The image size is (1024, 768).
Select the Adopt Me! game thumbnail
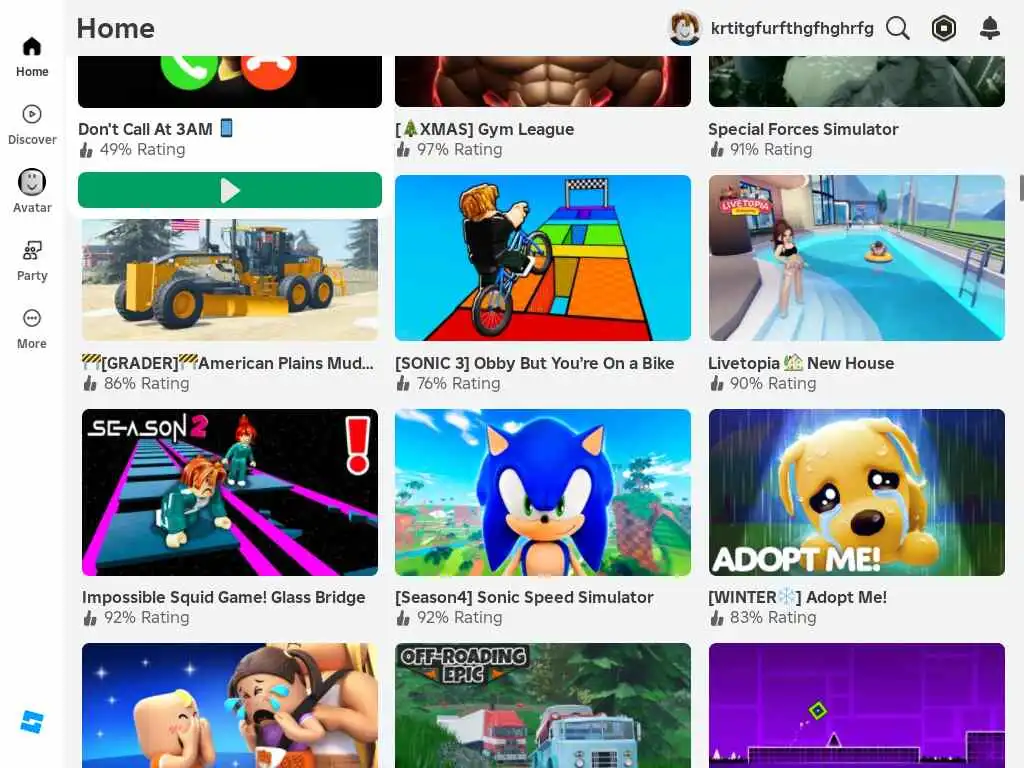tap(857, 492)
